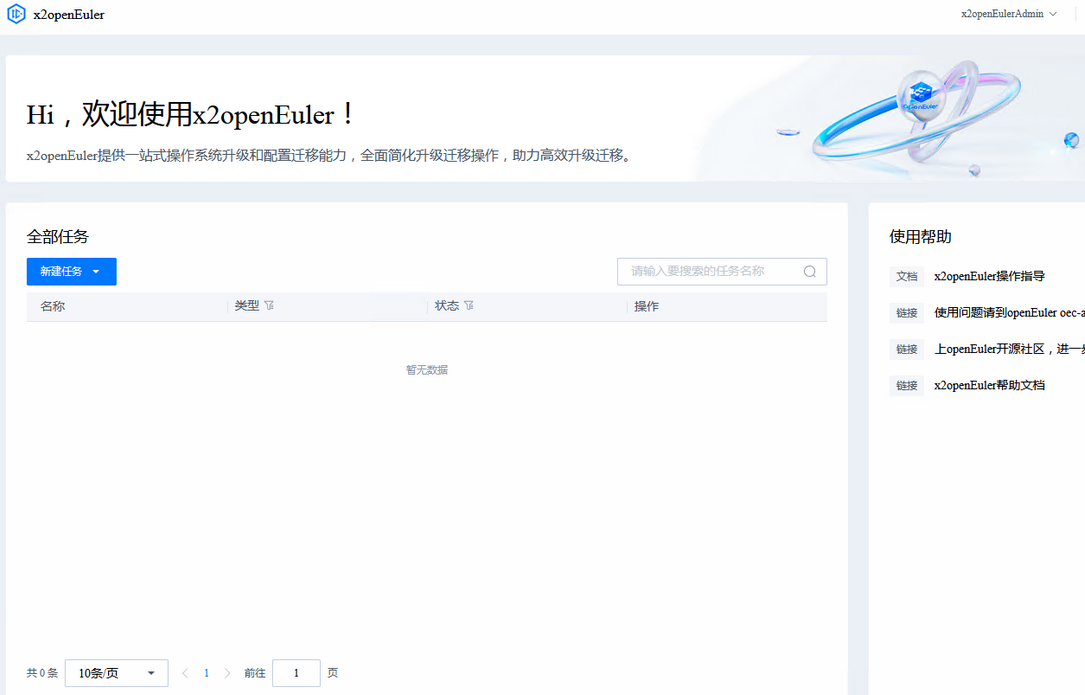
Task: Click the x2openEuler logo icon
Action: 16,14
